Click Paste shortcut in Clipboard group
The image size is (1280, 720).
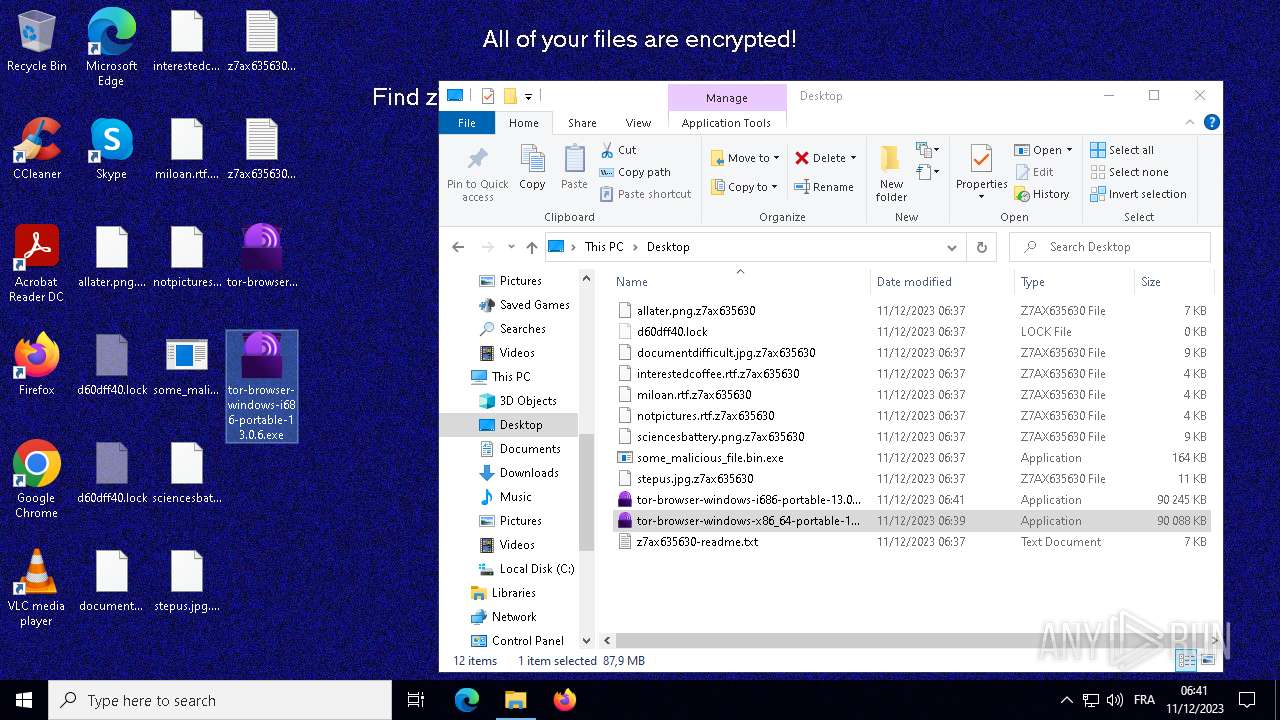coord(646,194)
